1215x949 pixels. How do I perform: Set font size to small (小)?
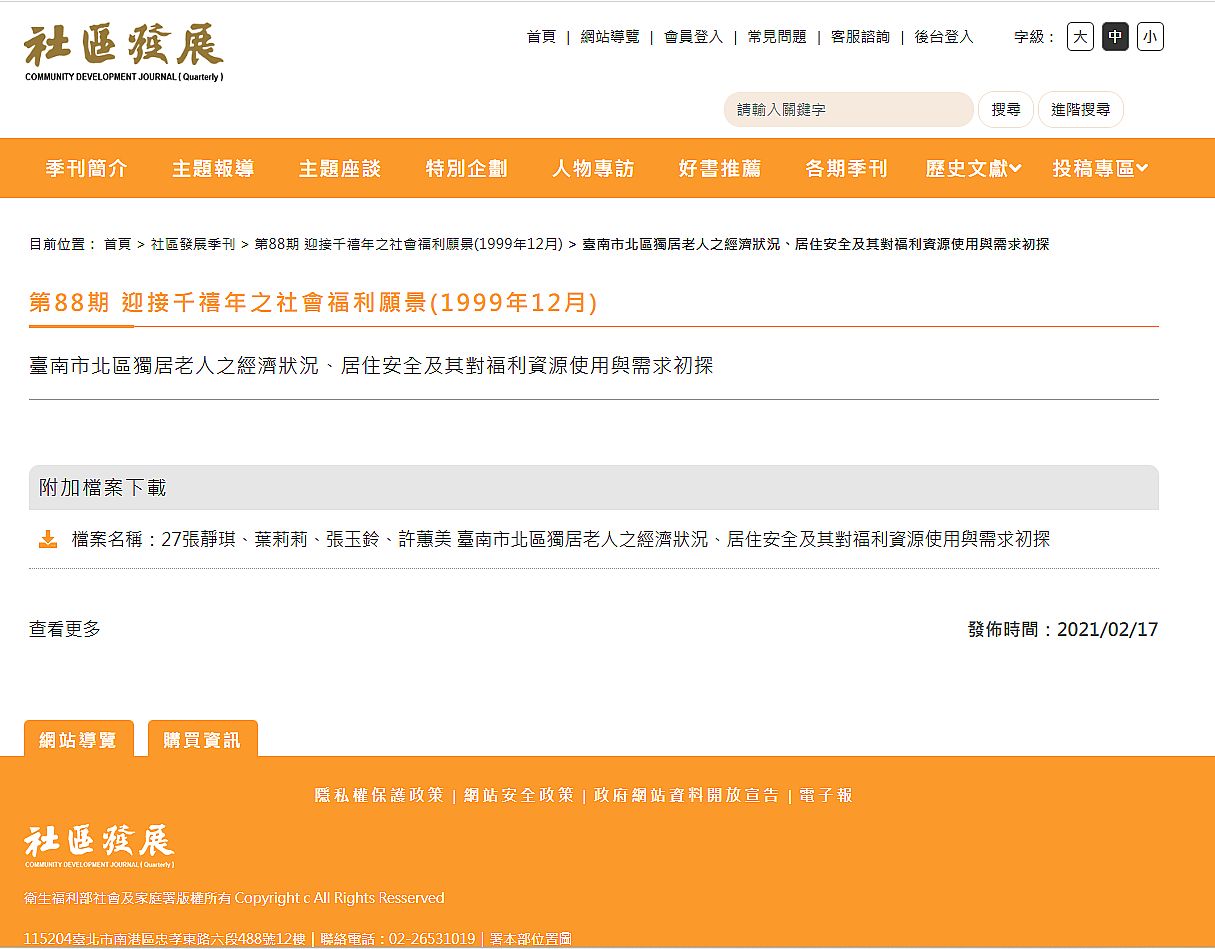pos(1150,37)
